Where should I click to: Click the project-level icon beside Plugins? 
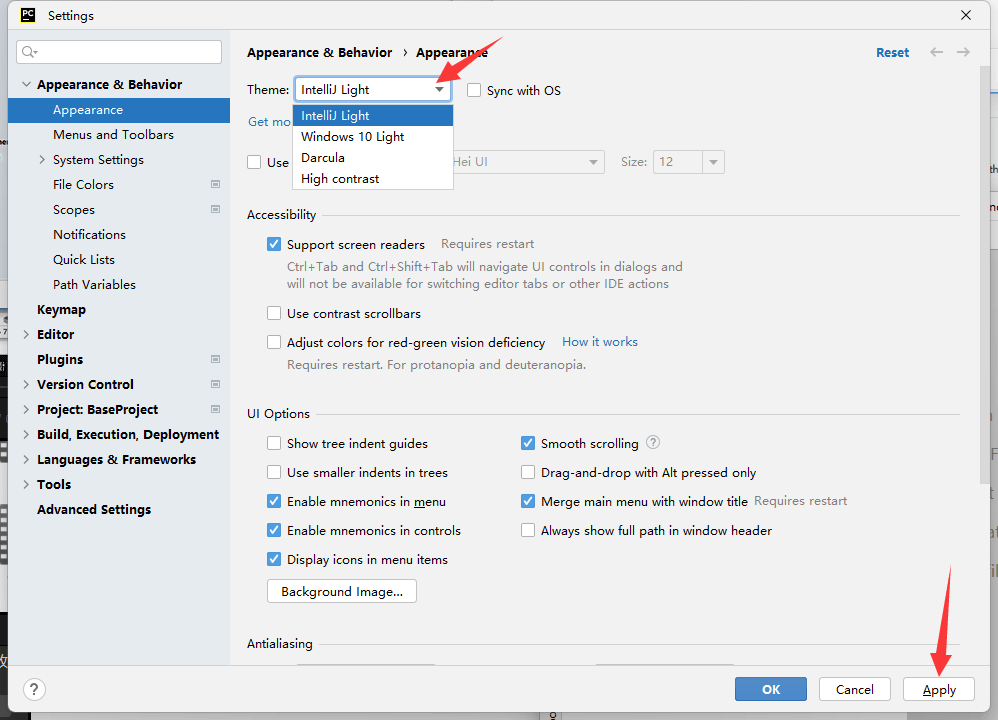coord(215,359)
